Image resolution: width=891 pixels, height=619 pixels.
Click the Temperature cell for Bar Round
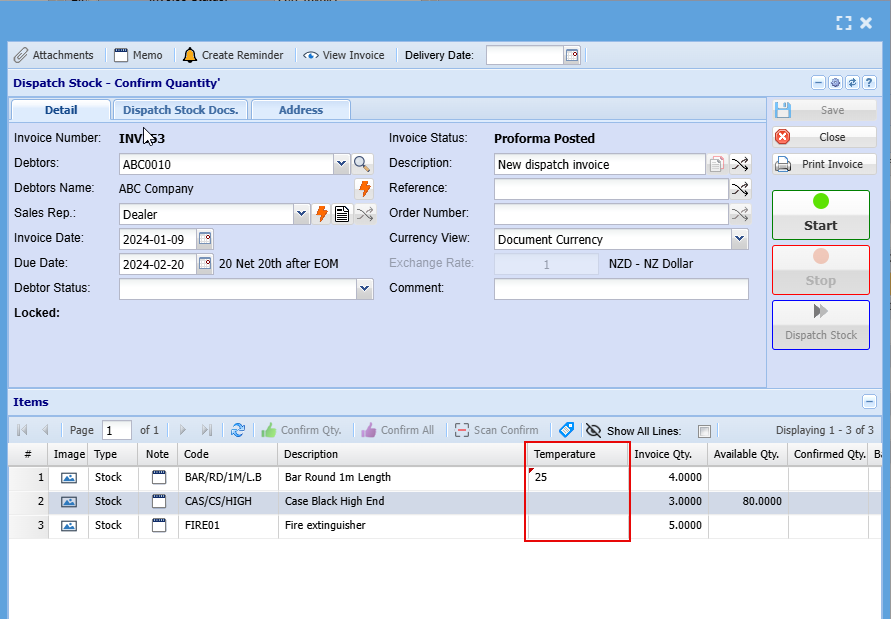(578, 478)
